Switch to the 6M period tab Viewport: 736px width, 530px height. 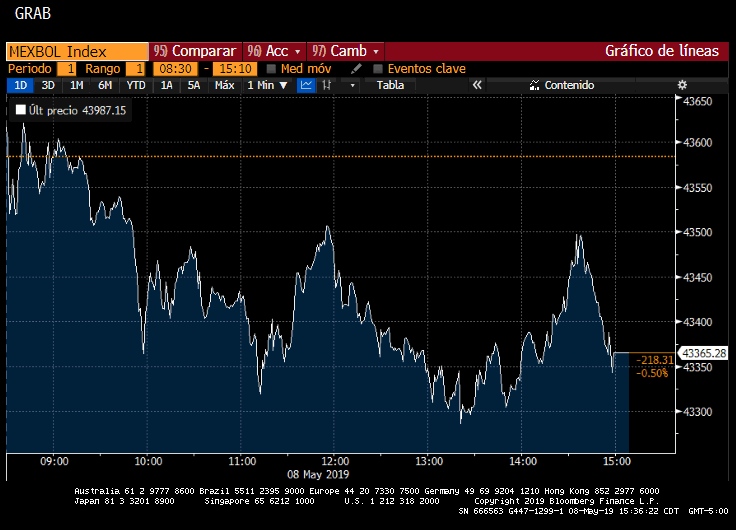(x=105, y=86)
